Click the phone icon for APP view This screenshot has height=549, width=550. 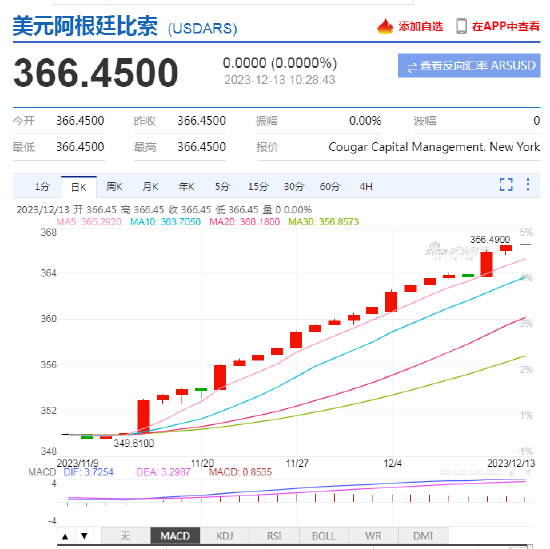tap(461, 26)
